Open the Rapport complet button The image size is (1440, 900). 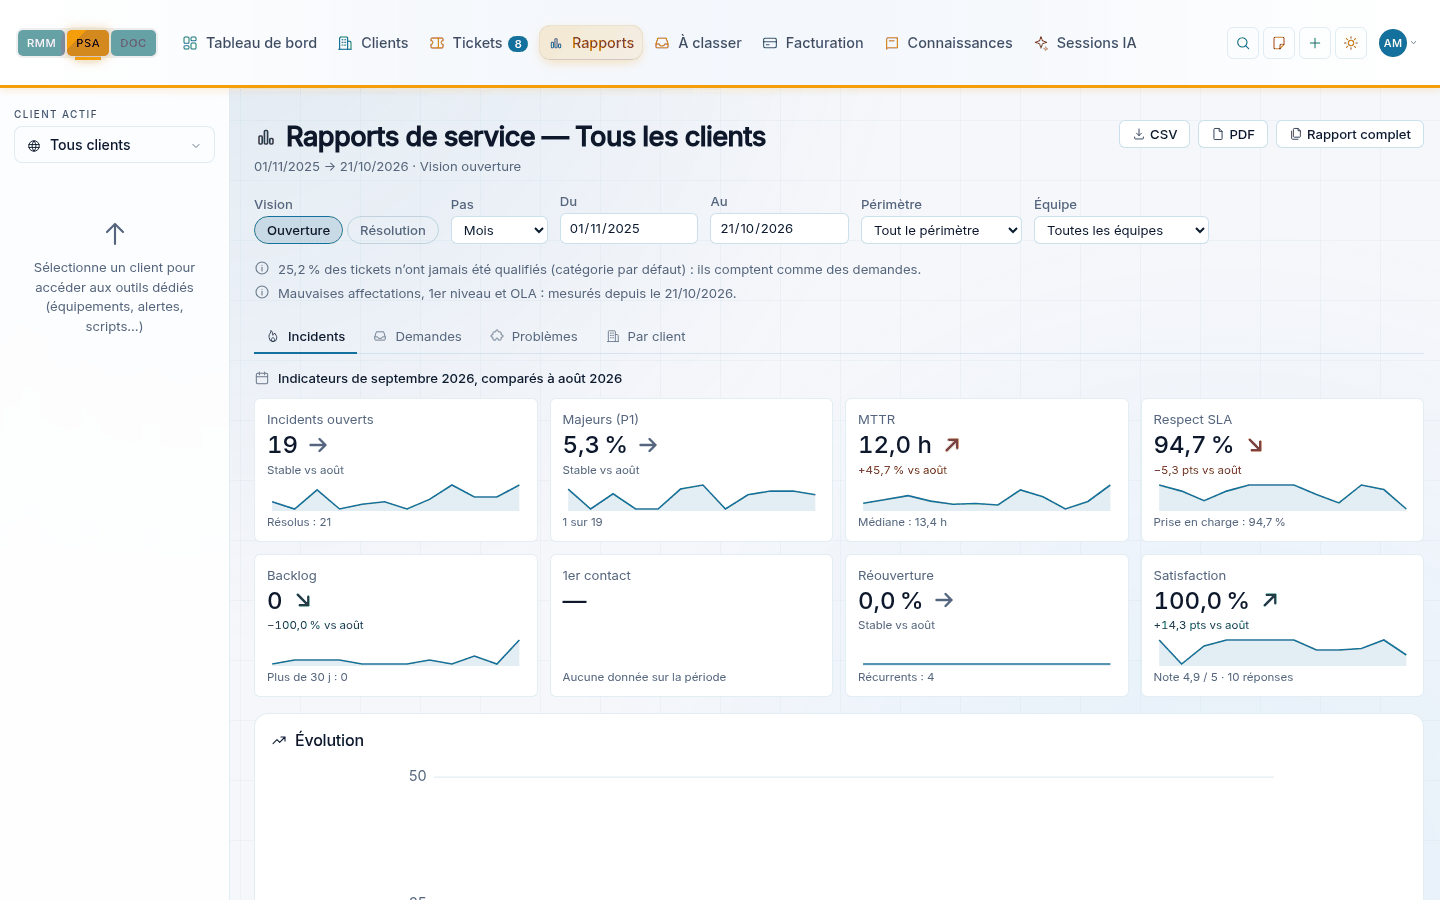[1350, 134]
